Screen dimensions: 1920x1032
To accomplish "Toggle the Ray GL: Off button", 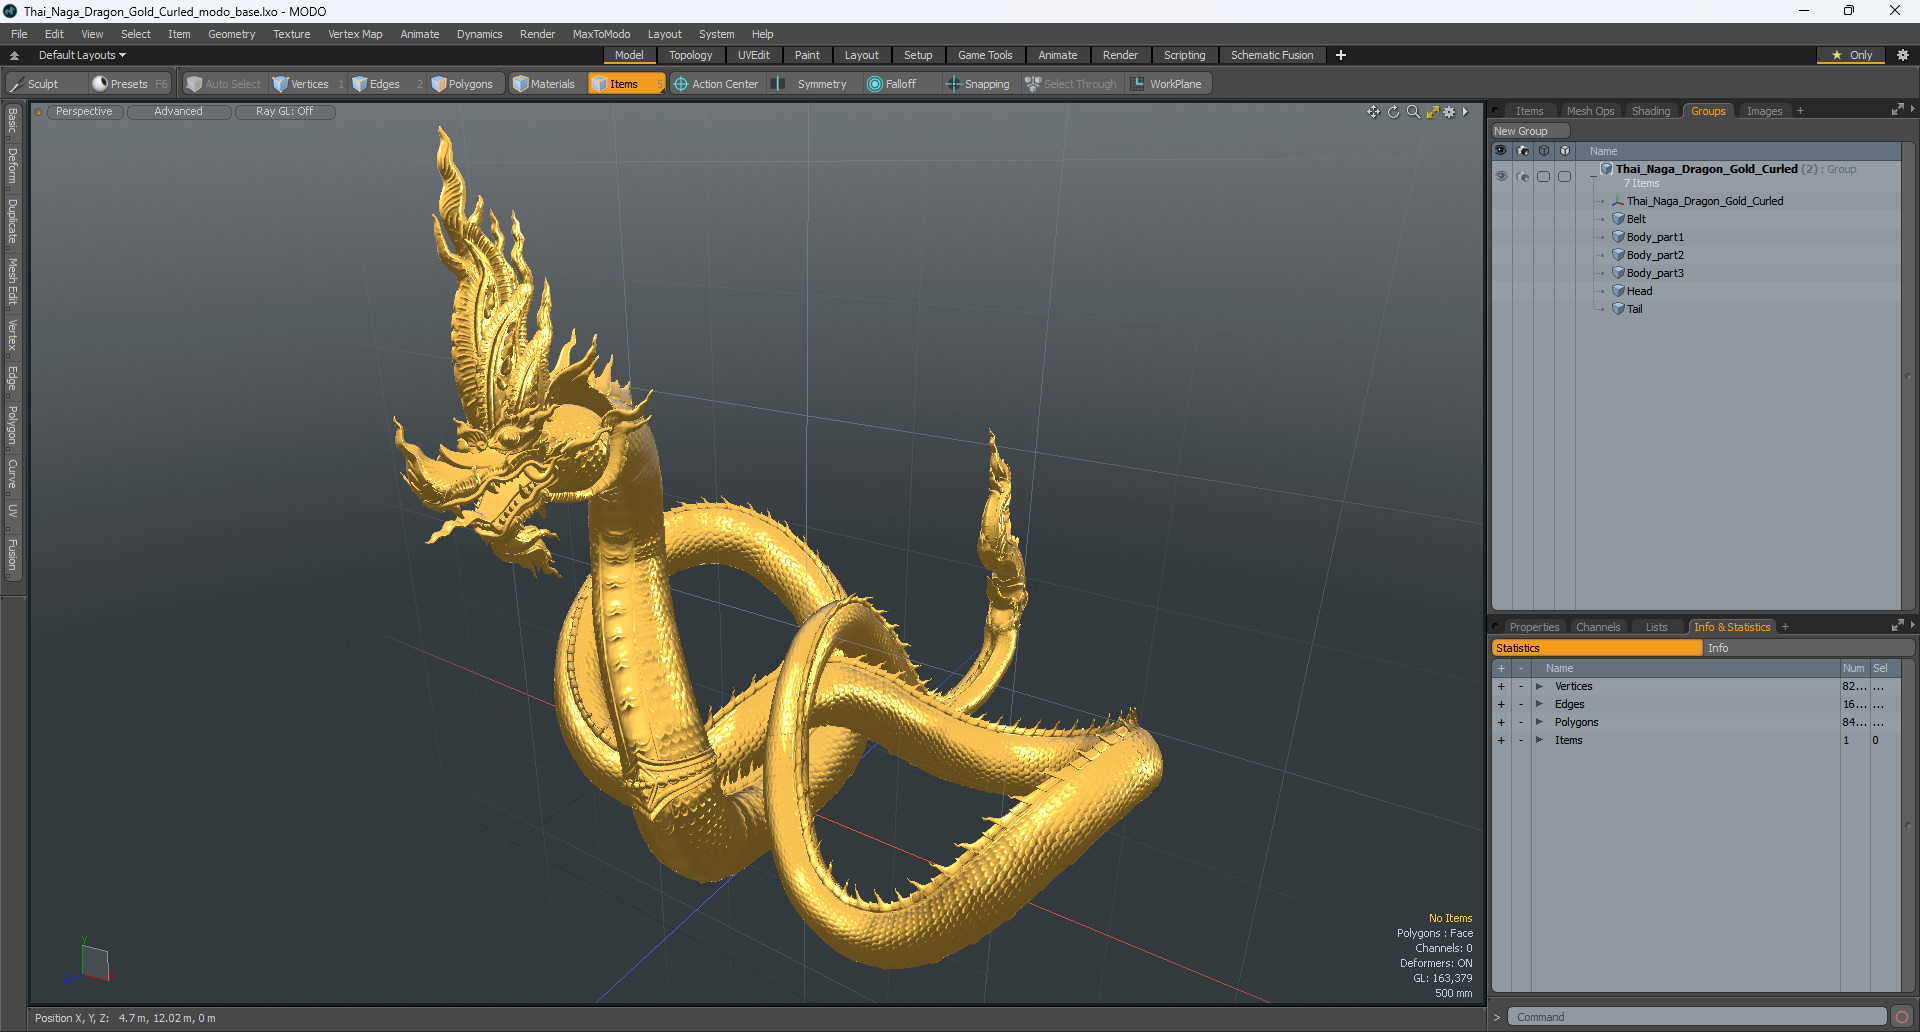I will (284, 112).
